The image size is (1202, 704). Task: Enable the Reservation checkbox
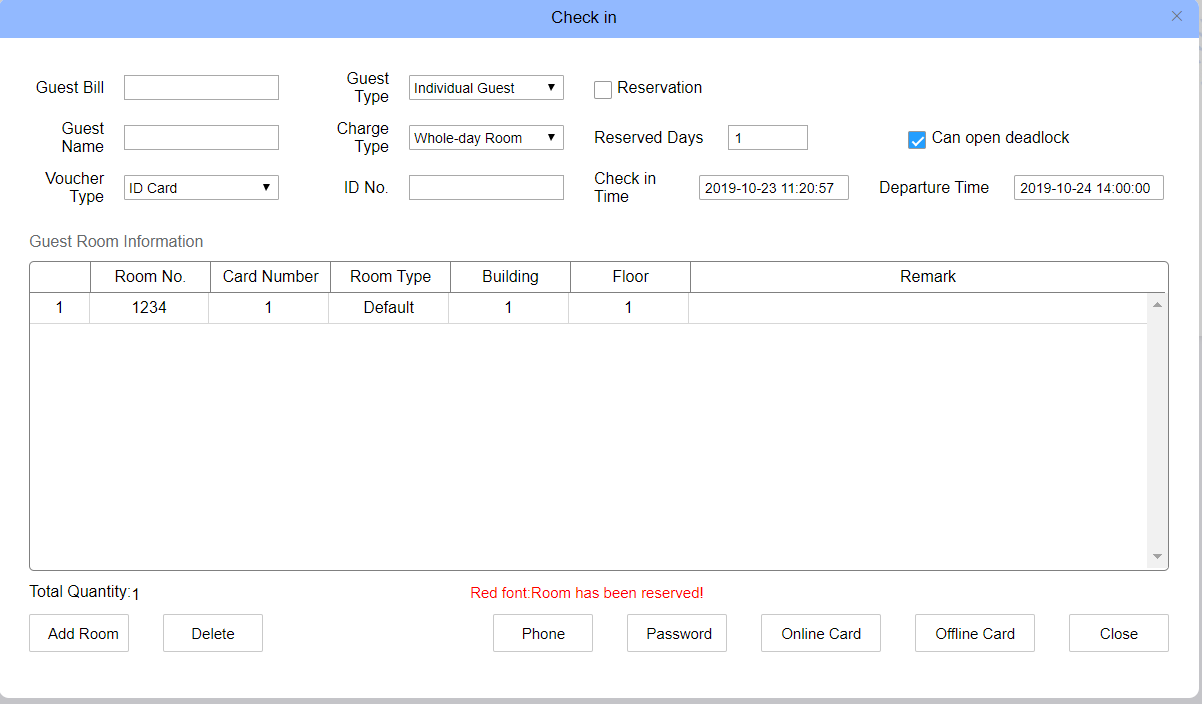[x=603, y=90]
